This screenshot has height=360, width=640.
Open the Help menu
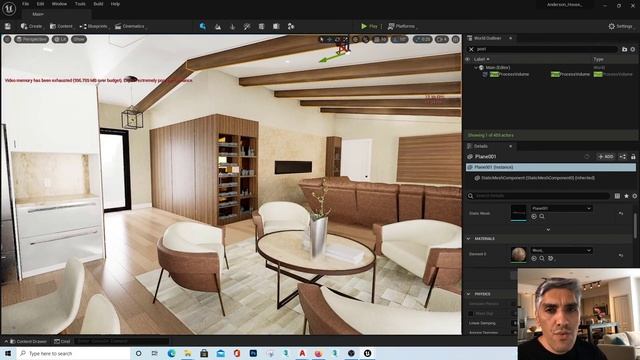coord(116,4)
